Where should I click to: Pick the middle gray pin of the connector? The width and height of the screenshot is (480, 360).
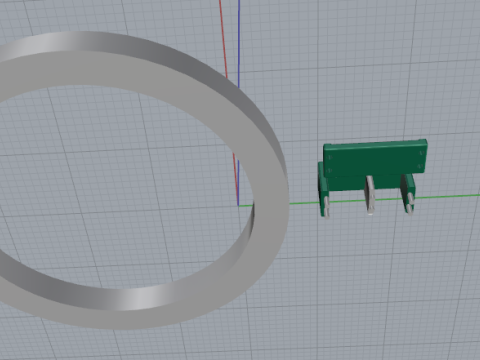(370, 195)
